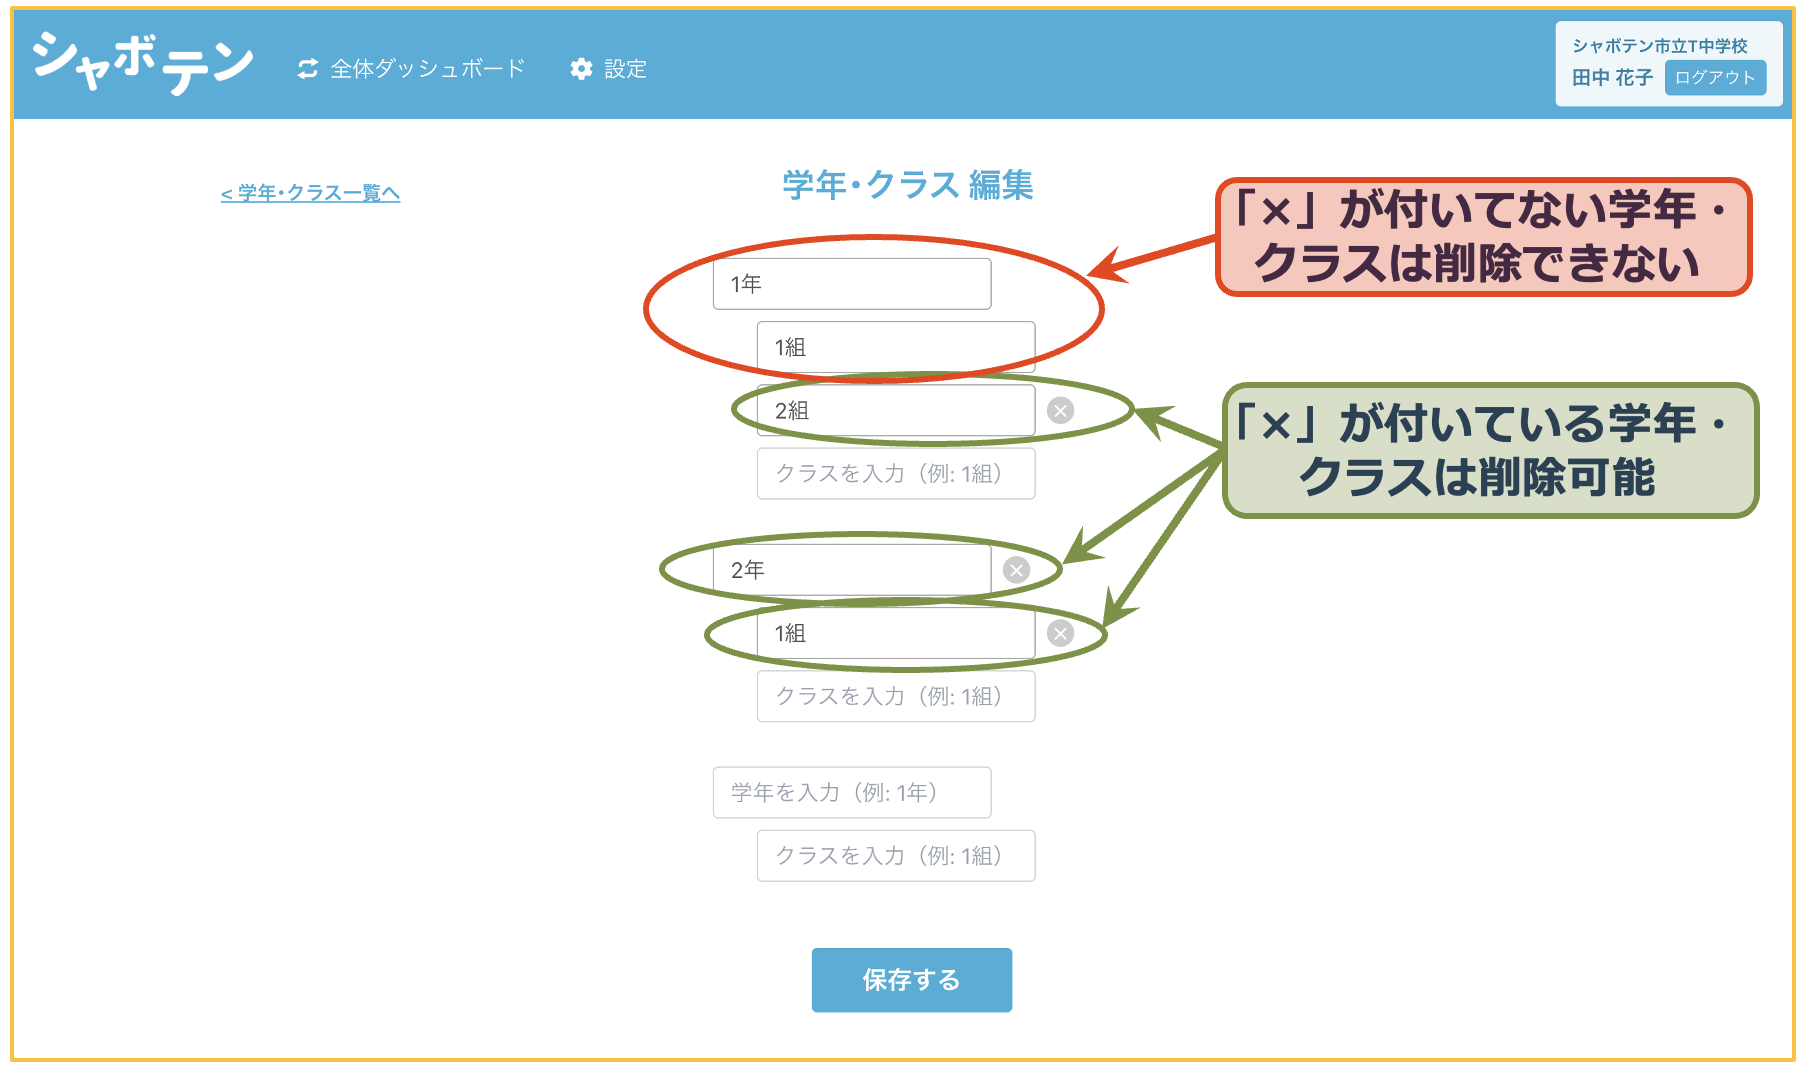Click the 学年・クラス 編集 page heading
This screenshot has width=1802, height=1069.
(x=908, y=185)
